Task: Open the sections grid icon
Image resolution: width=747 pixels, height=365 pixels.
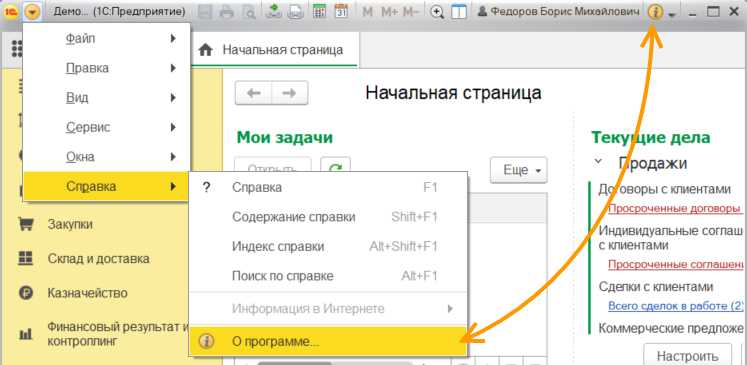Action: click(x=18, y=48)
